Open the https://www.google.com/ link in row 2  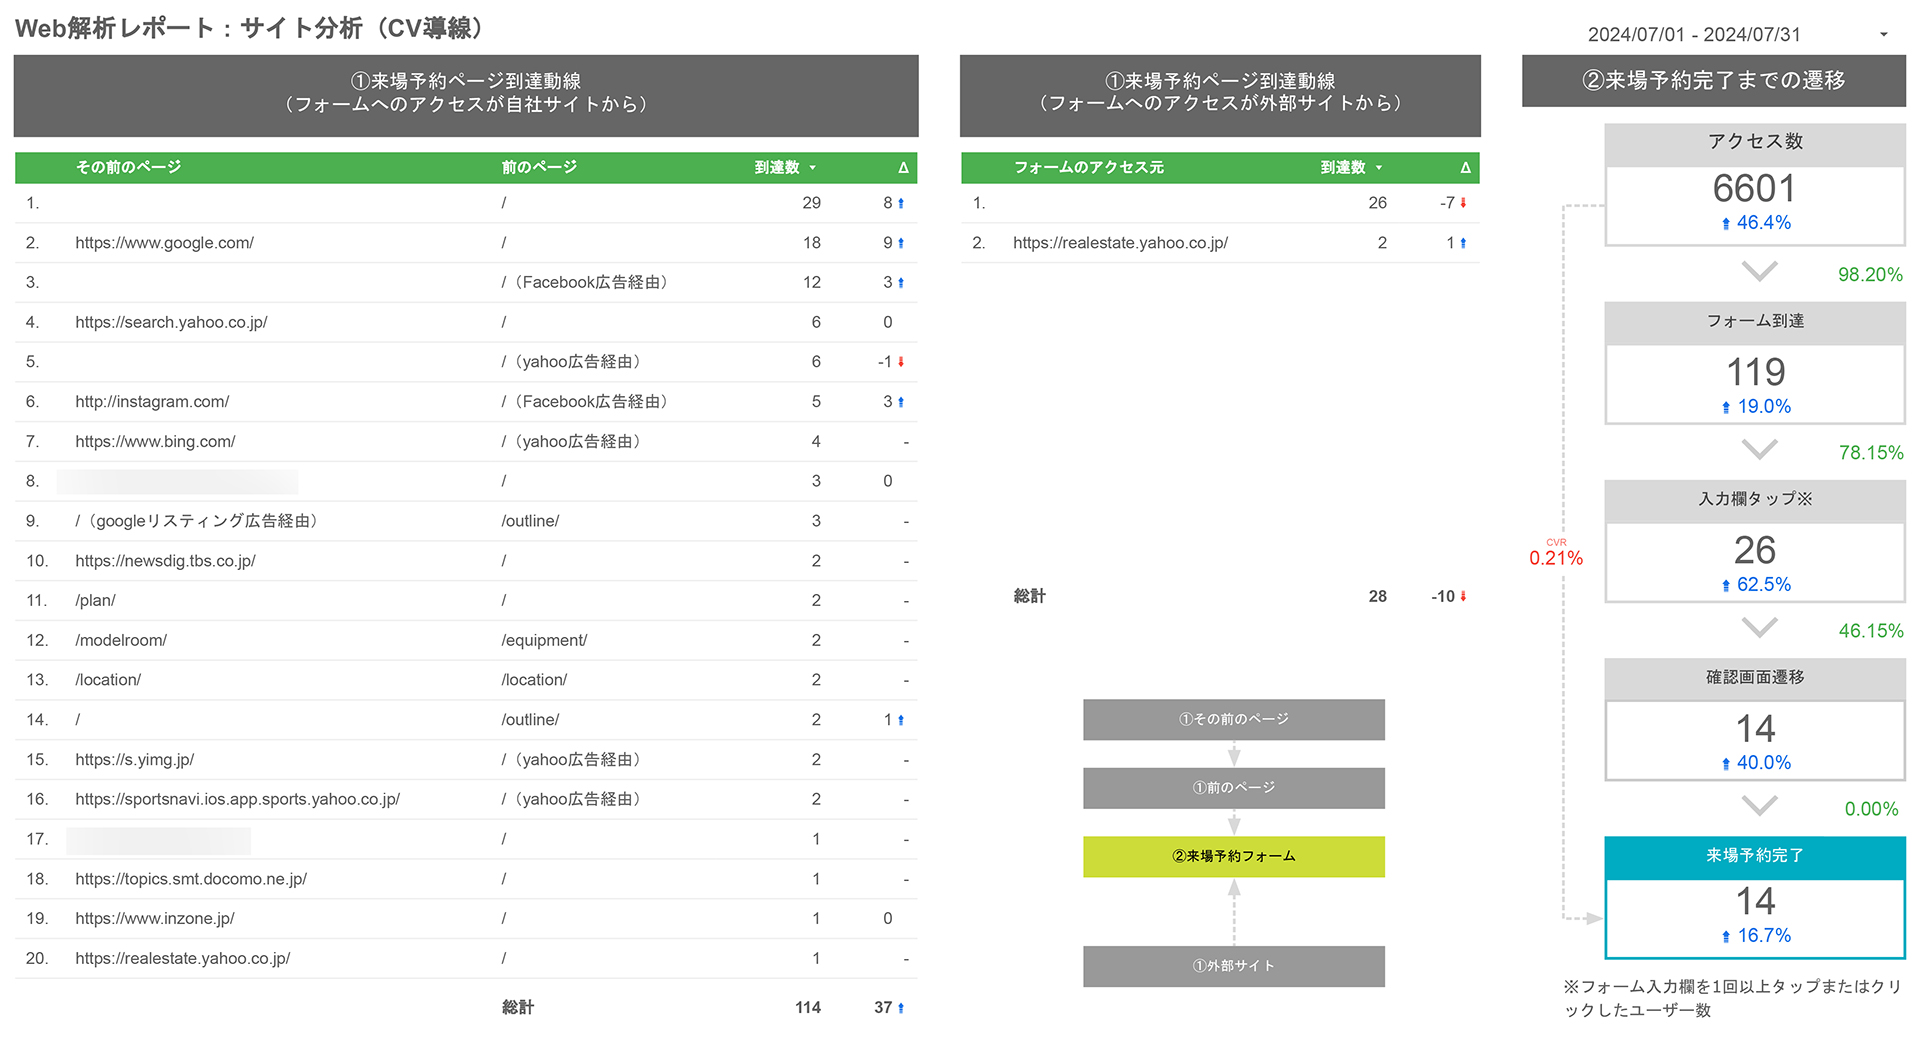click(164, 242)
